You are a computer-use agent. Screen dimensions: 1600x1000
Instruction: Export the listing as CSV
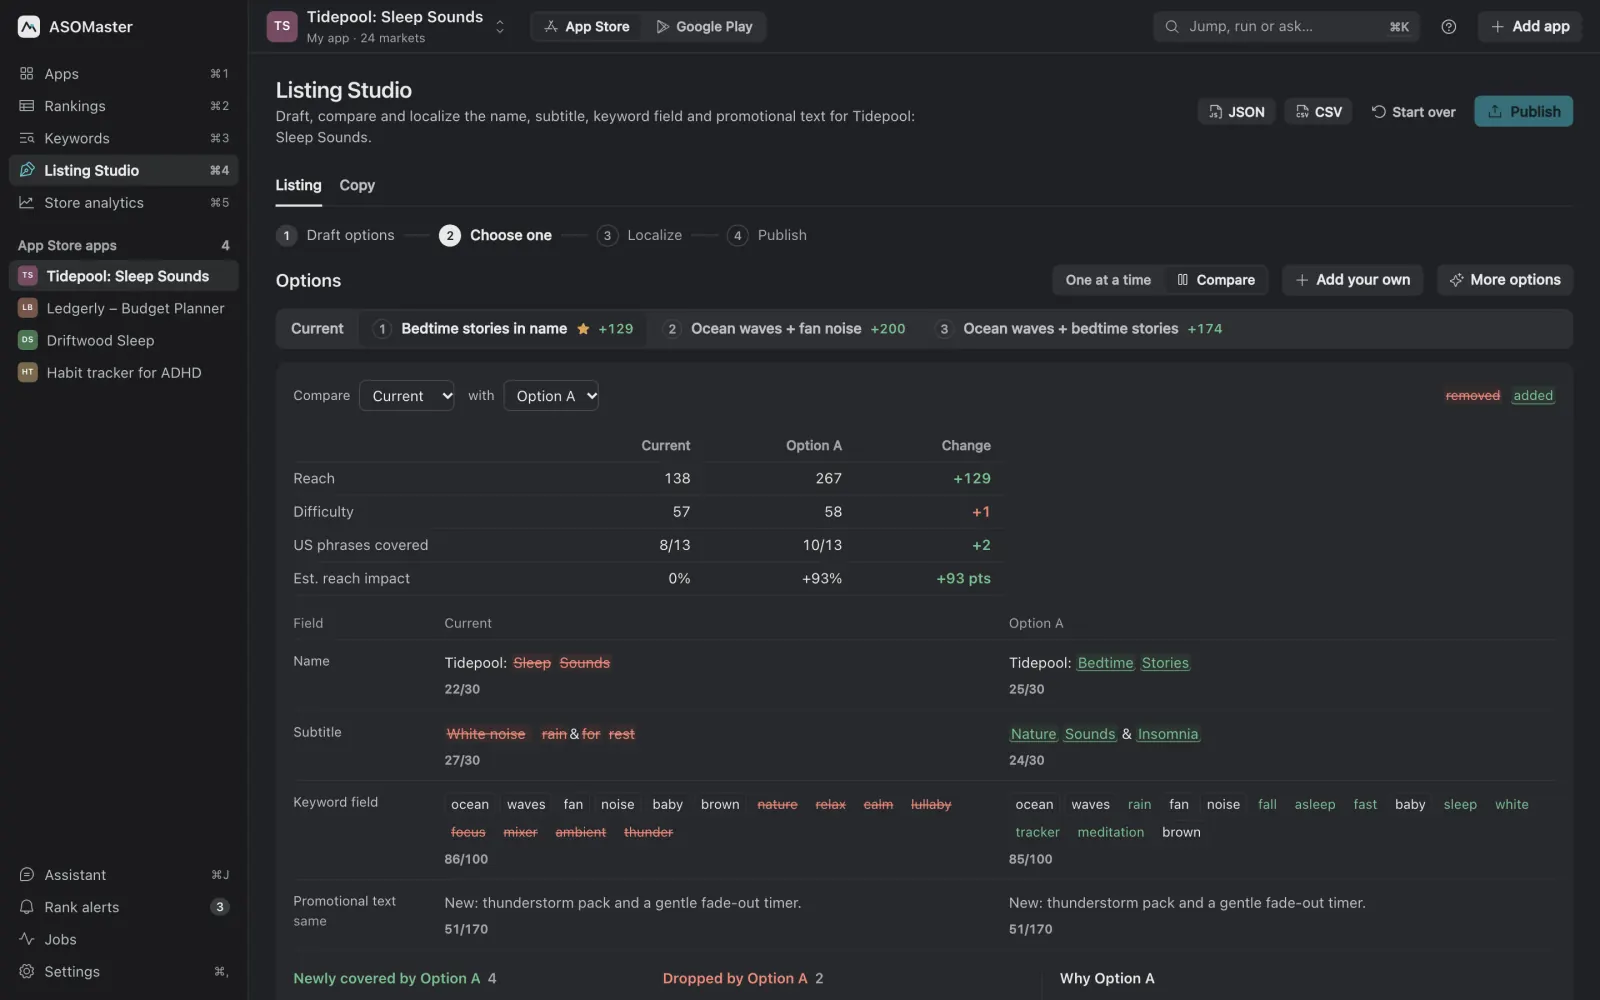click(x=1318, y=112)
